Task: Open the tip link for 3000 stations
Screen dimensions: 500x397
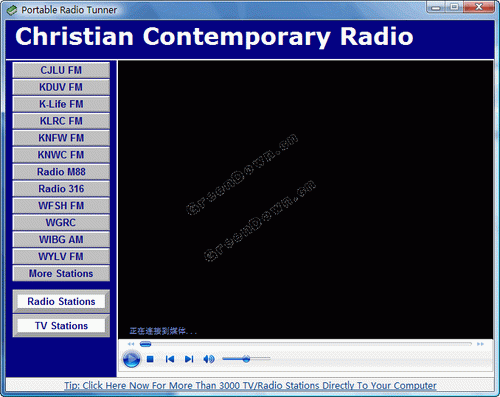Action: click(250, 386)
